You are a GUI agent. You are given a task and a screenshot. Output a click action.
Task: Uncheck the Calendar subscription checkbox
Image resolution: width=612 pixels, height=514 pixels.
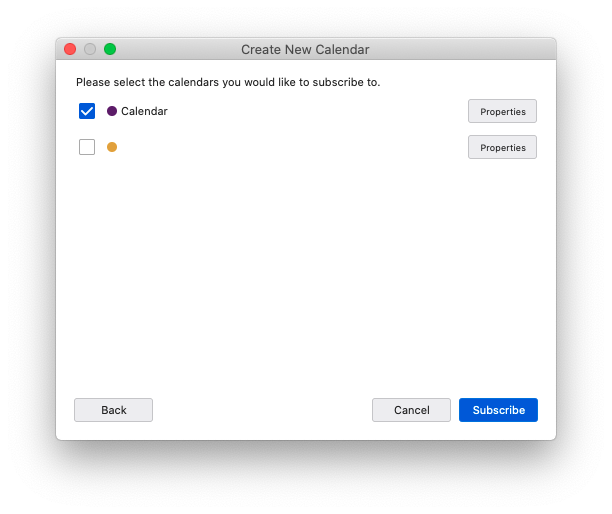tap(87, 111)
